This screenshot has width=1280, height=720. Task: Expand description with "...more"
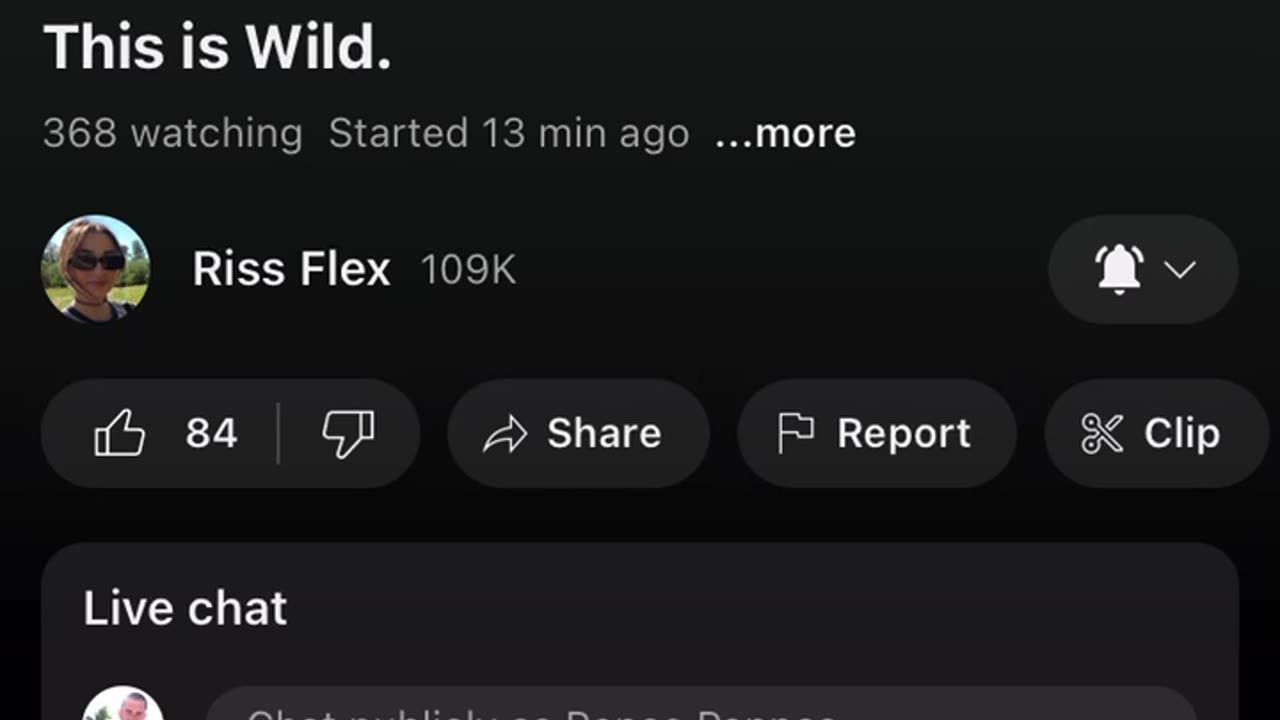[x=785, y=133]
